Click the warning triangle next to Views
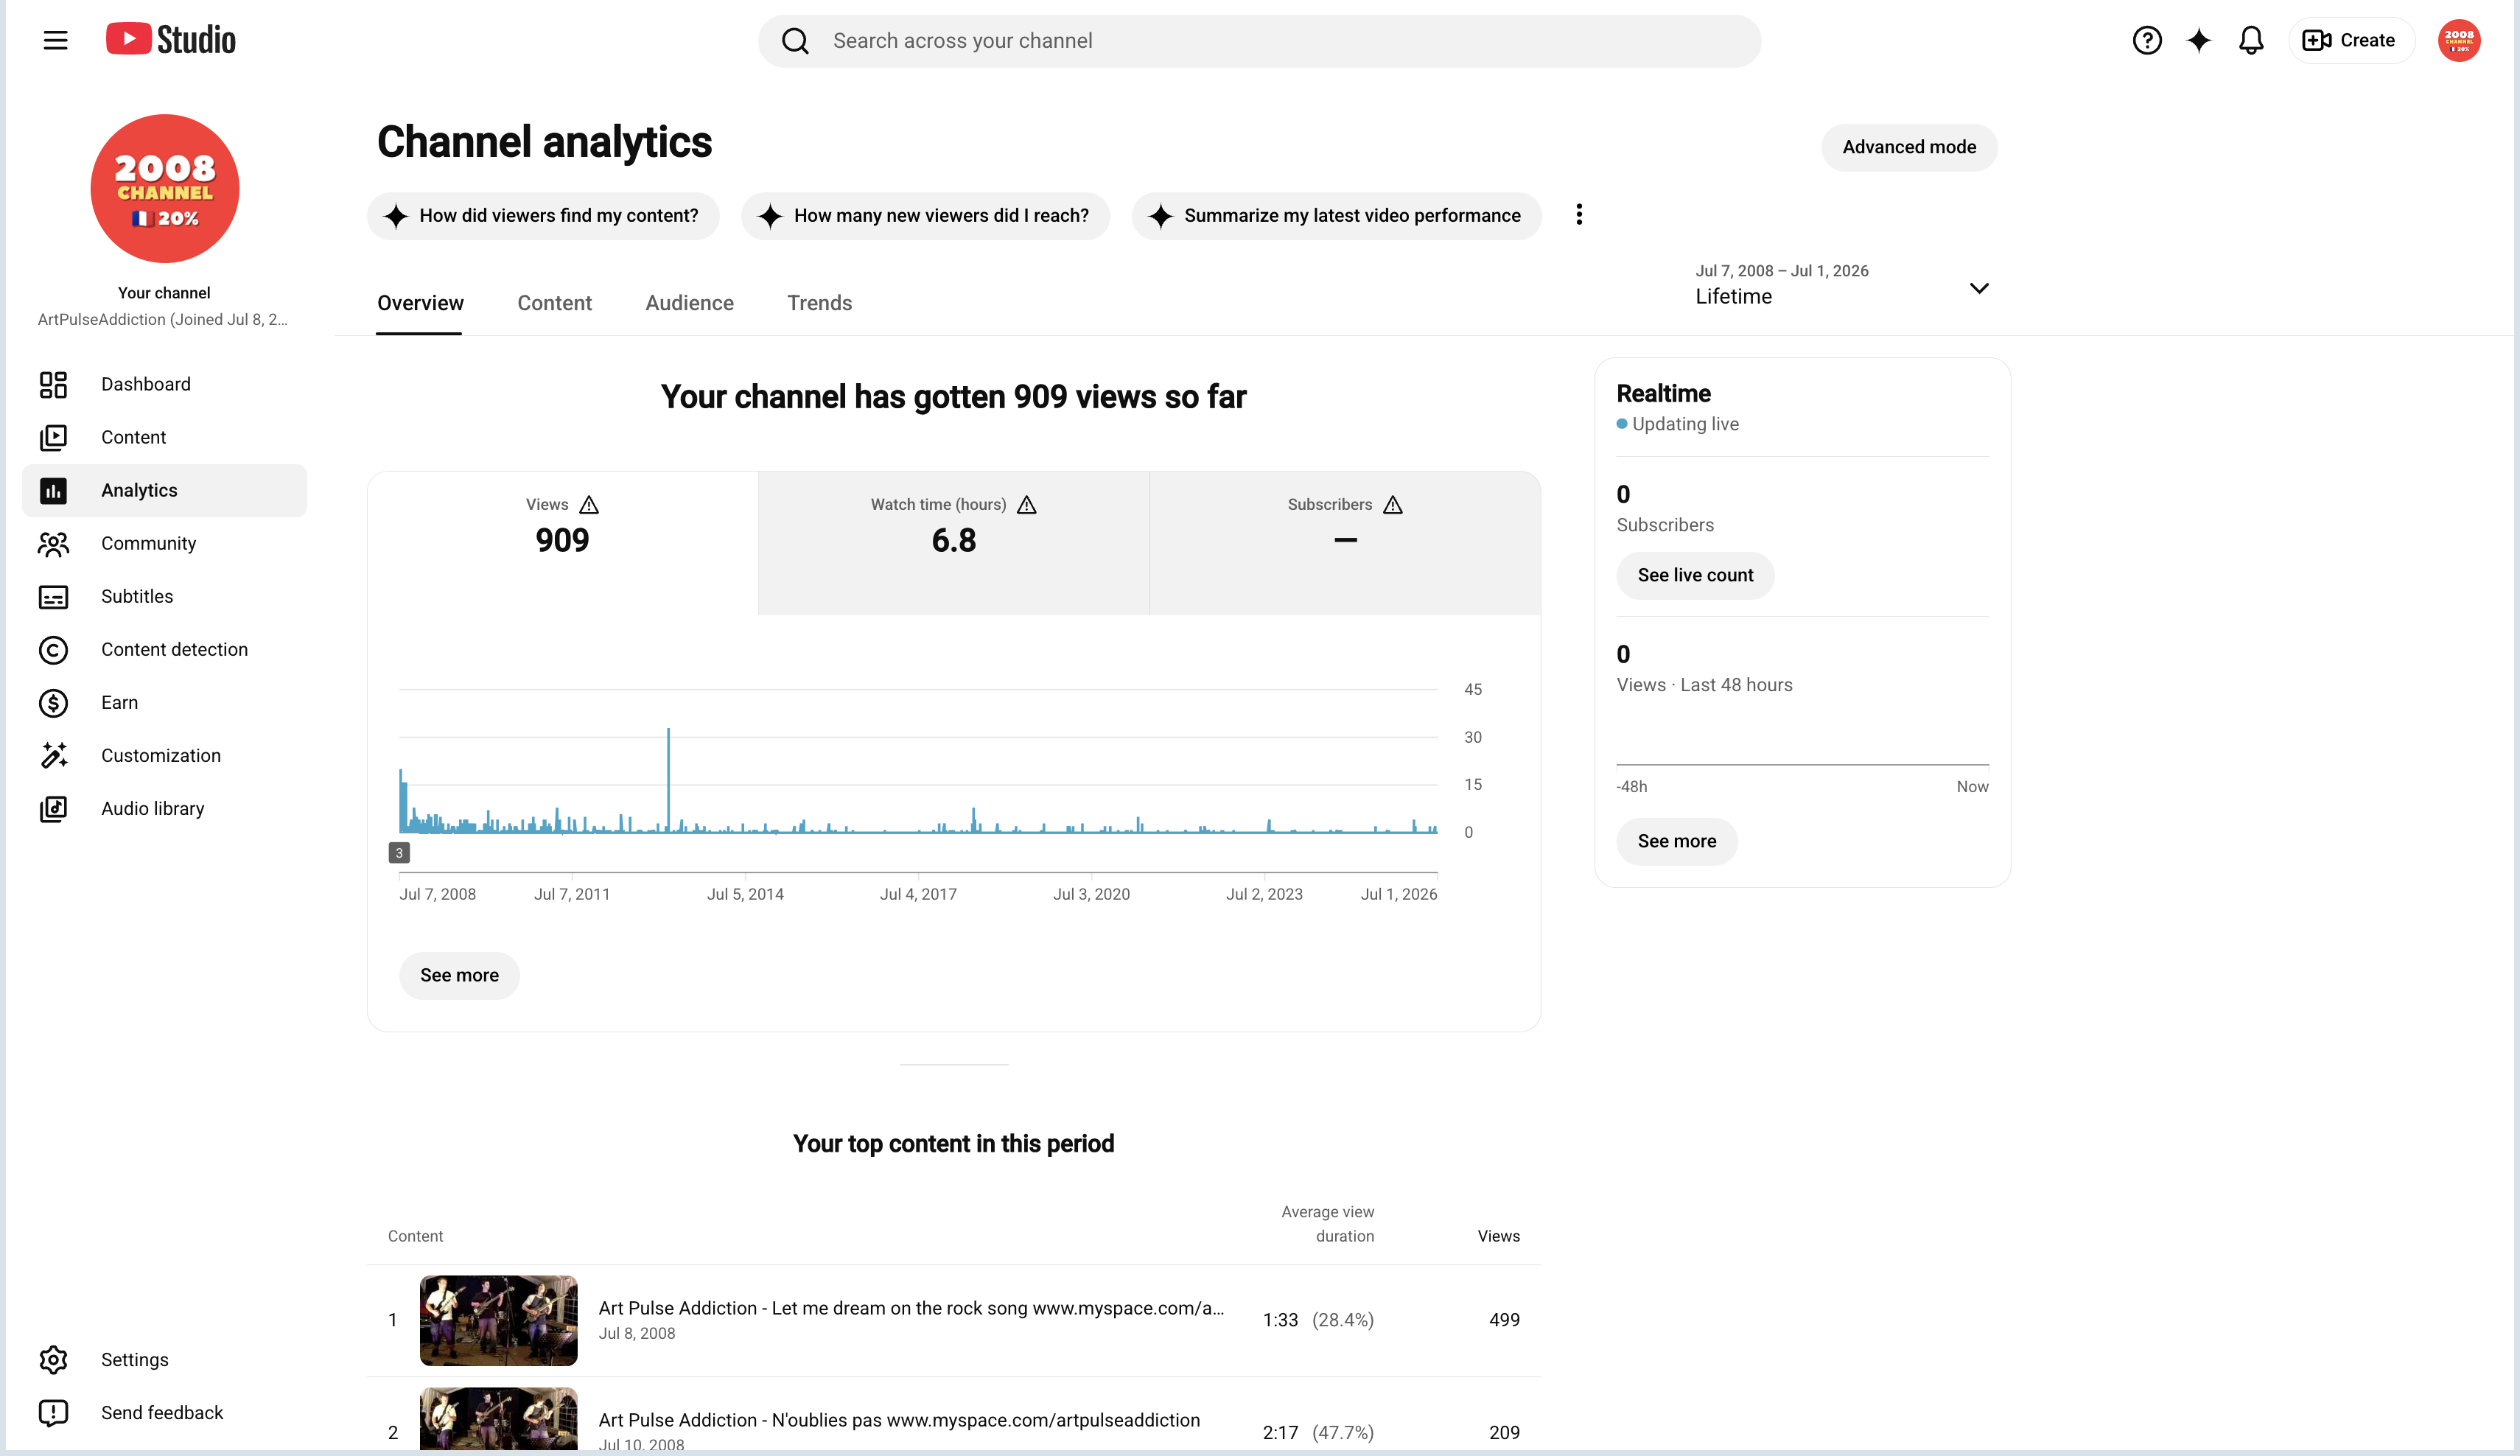 coord(589,505)
